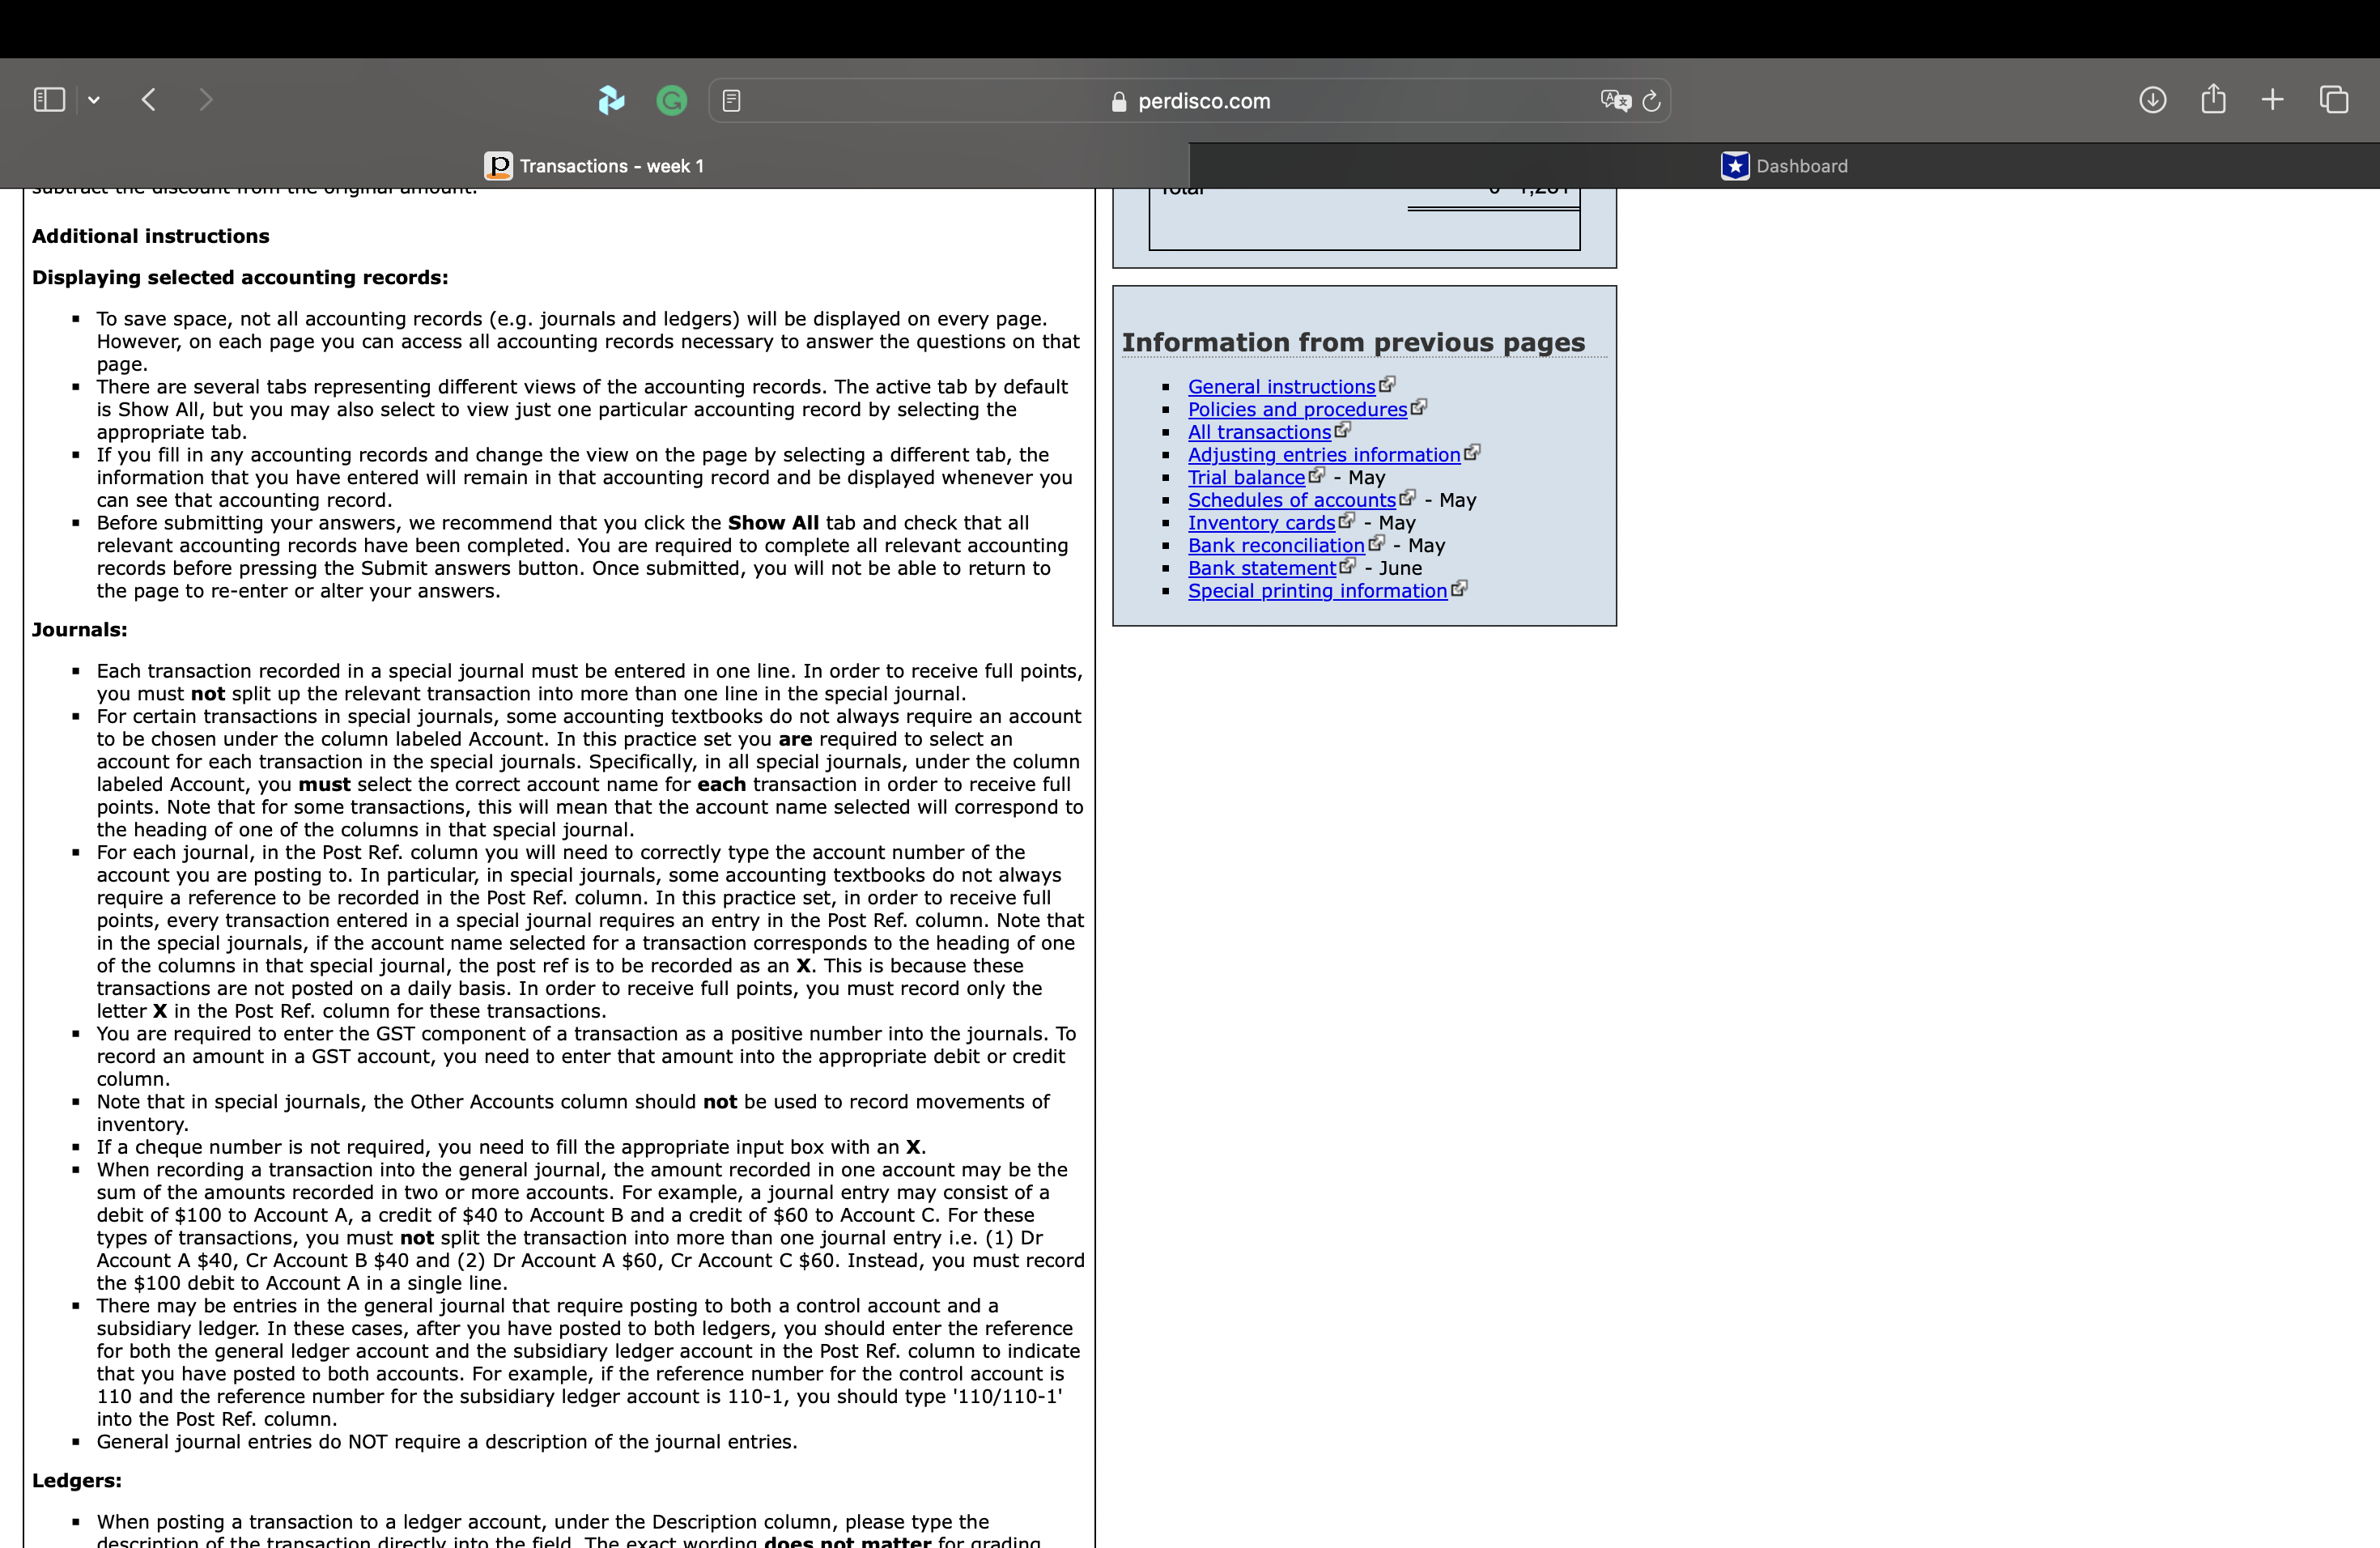Open the Share menu
This screenshot has height=1548, width=2380.
tap(2213, 99)
